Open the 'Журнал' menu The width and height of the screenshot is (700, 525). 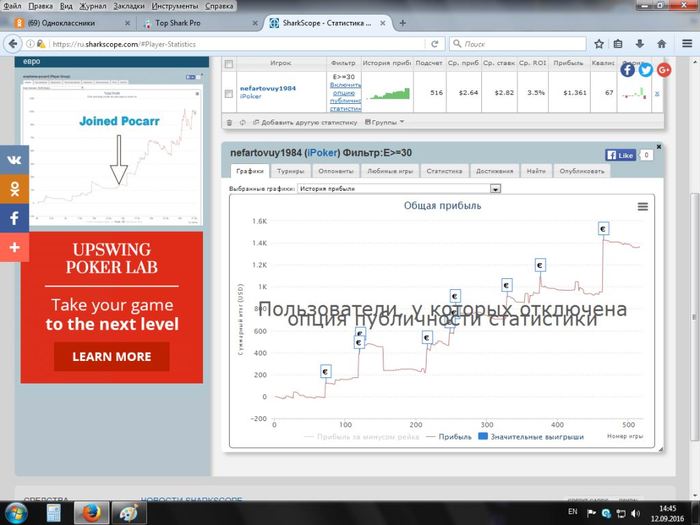pos(93,6)
